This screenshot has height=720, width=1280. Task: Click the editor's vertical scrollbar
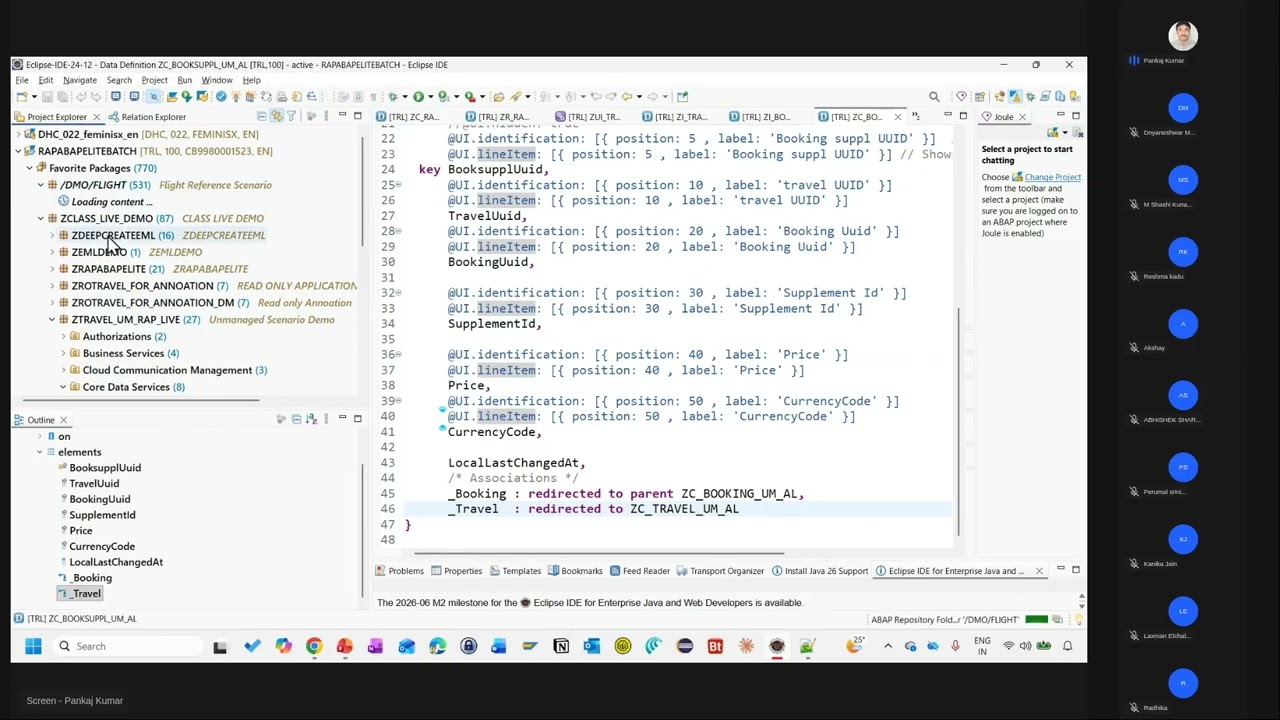[x=960, y=420]
